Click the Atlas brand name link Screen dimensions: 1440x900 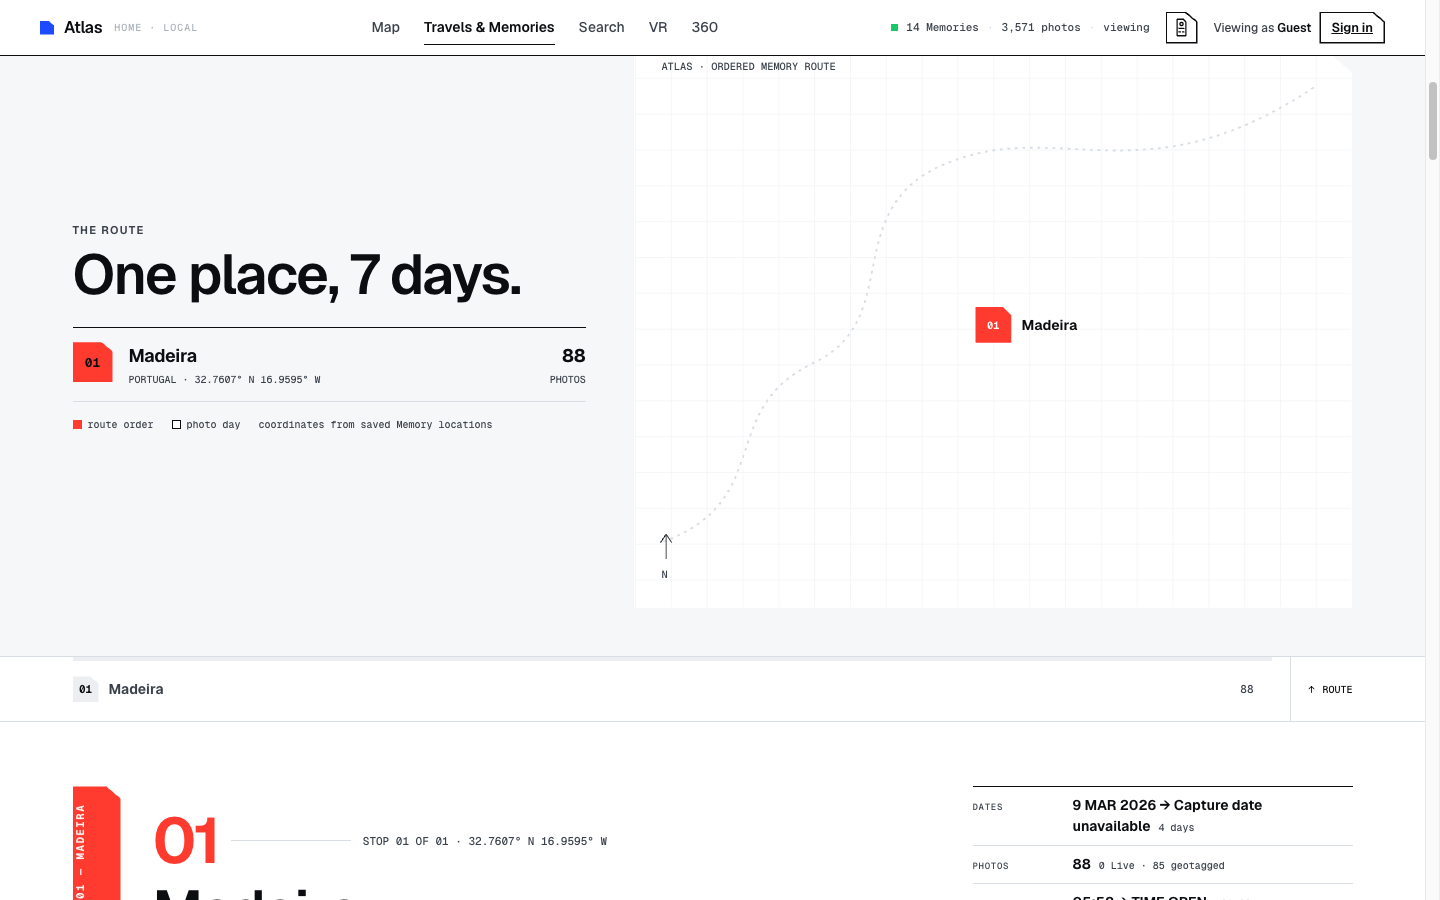(83, 28)
